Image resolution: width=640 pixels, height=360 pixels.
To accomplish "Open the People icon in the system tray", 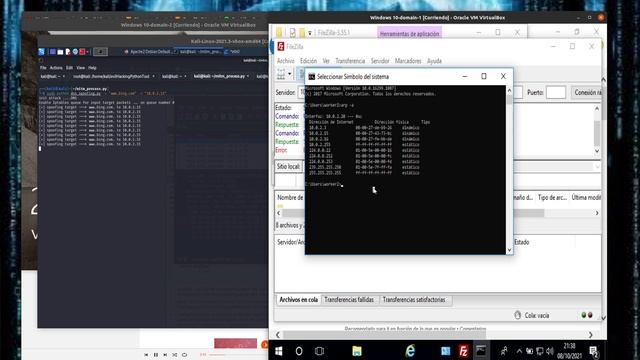I will [504, 351].
